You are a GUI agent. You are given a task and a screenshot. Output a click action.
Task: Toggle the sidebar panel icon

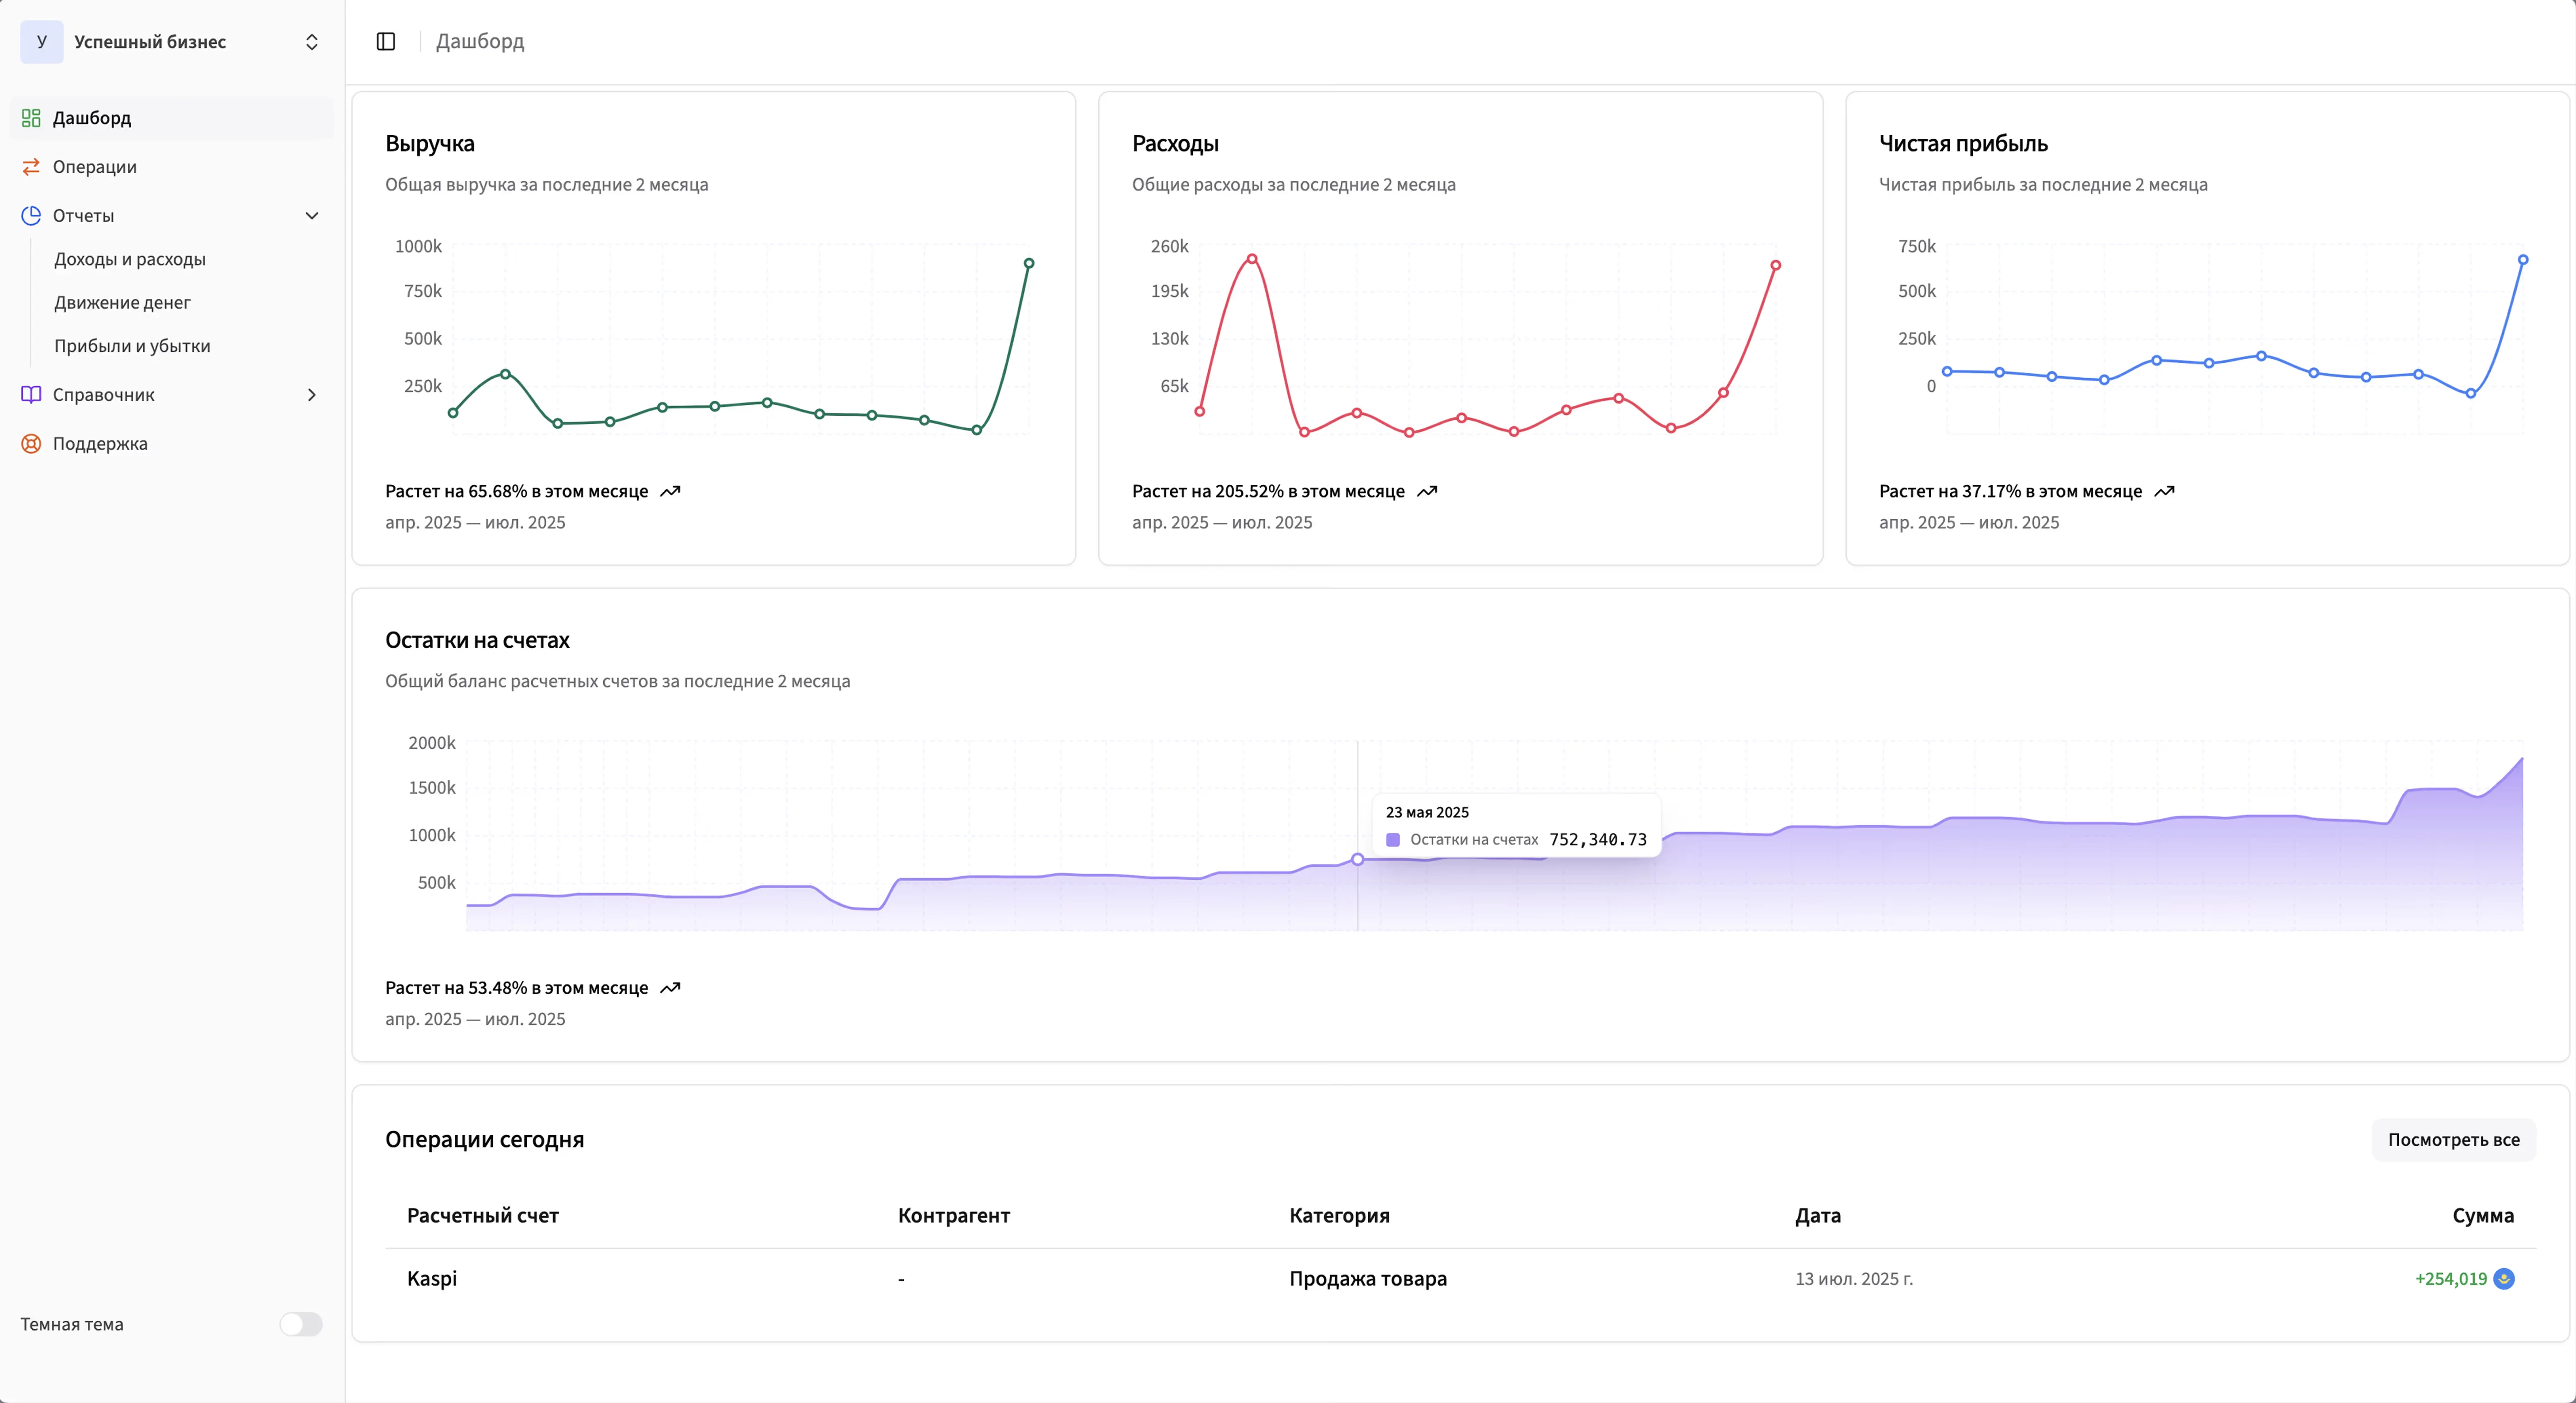coord(386,41)
